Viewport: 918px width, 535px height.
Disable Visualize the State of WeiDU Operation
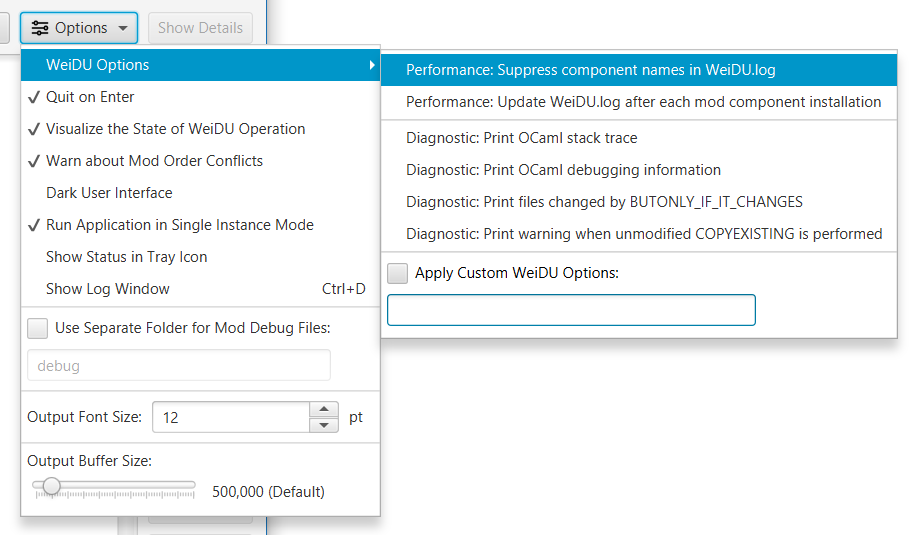pos(175,129)
